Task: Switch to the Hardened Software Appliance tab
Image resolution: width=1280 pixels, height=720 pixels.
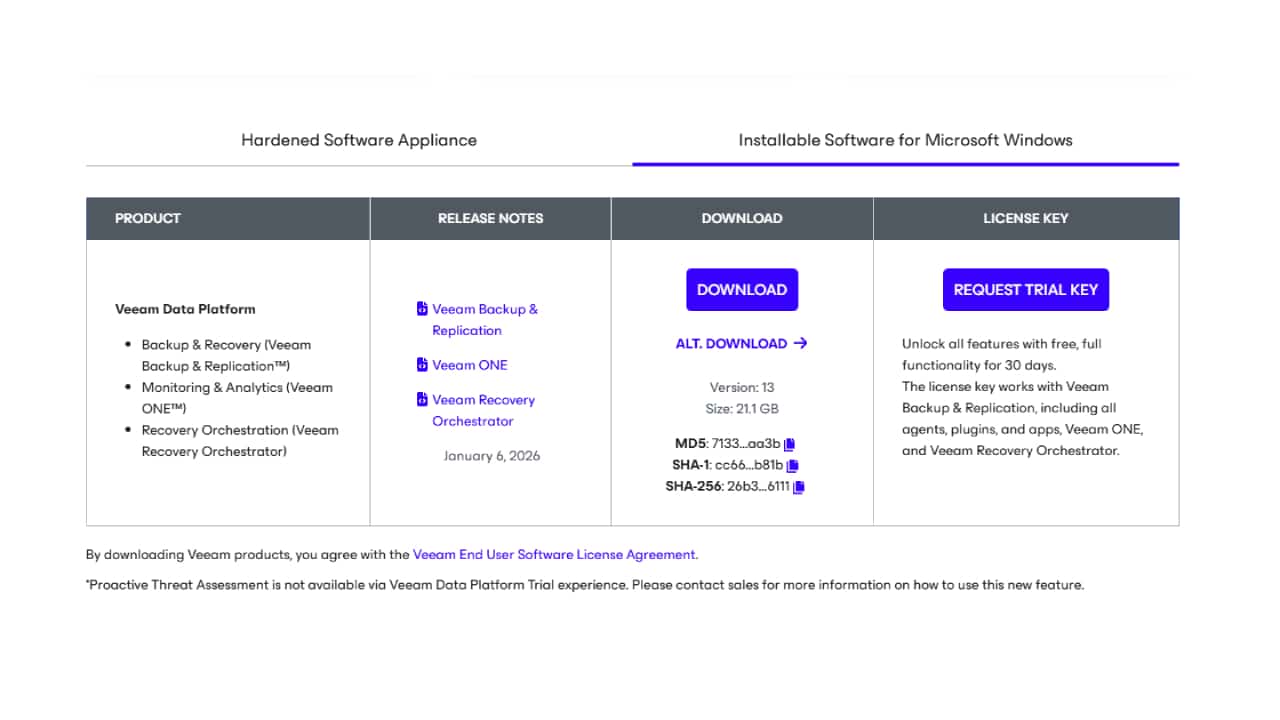Action: click(x=359, y=140)
